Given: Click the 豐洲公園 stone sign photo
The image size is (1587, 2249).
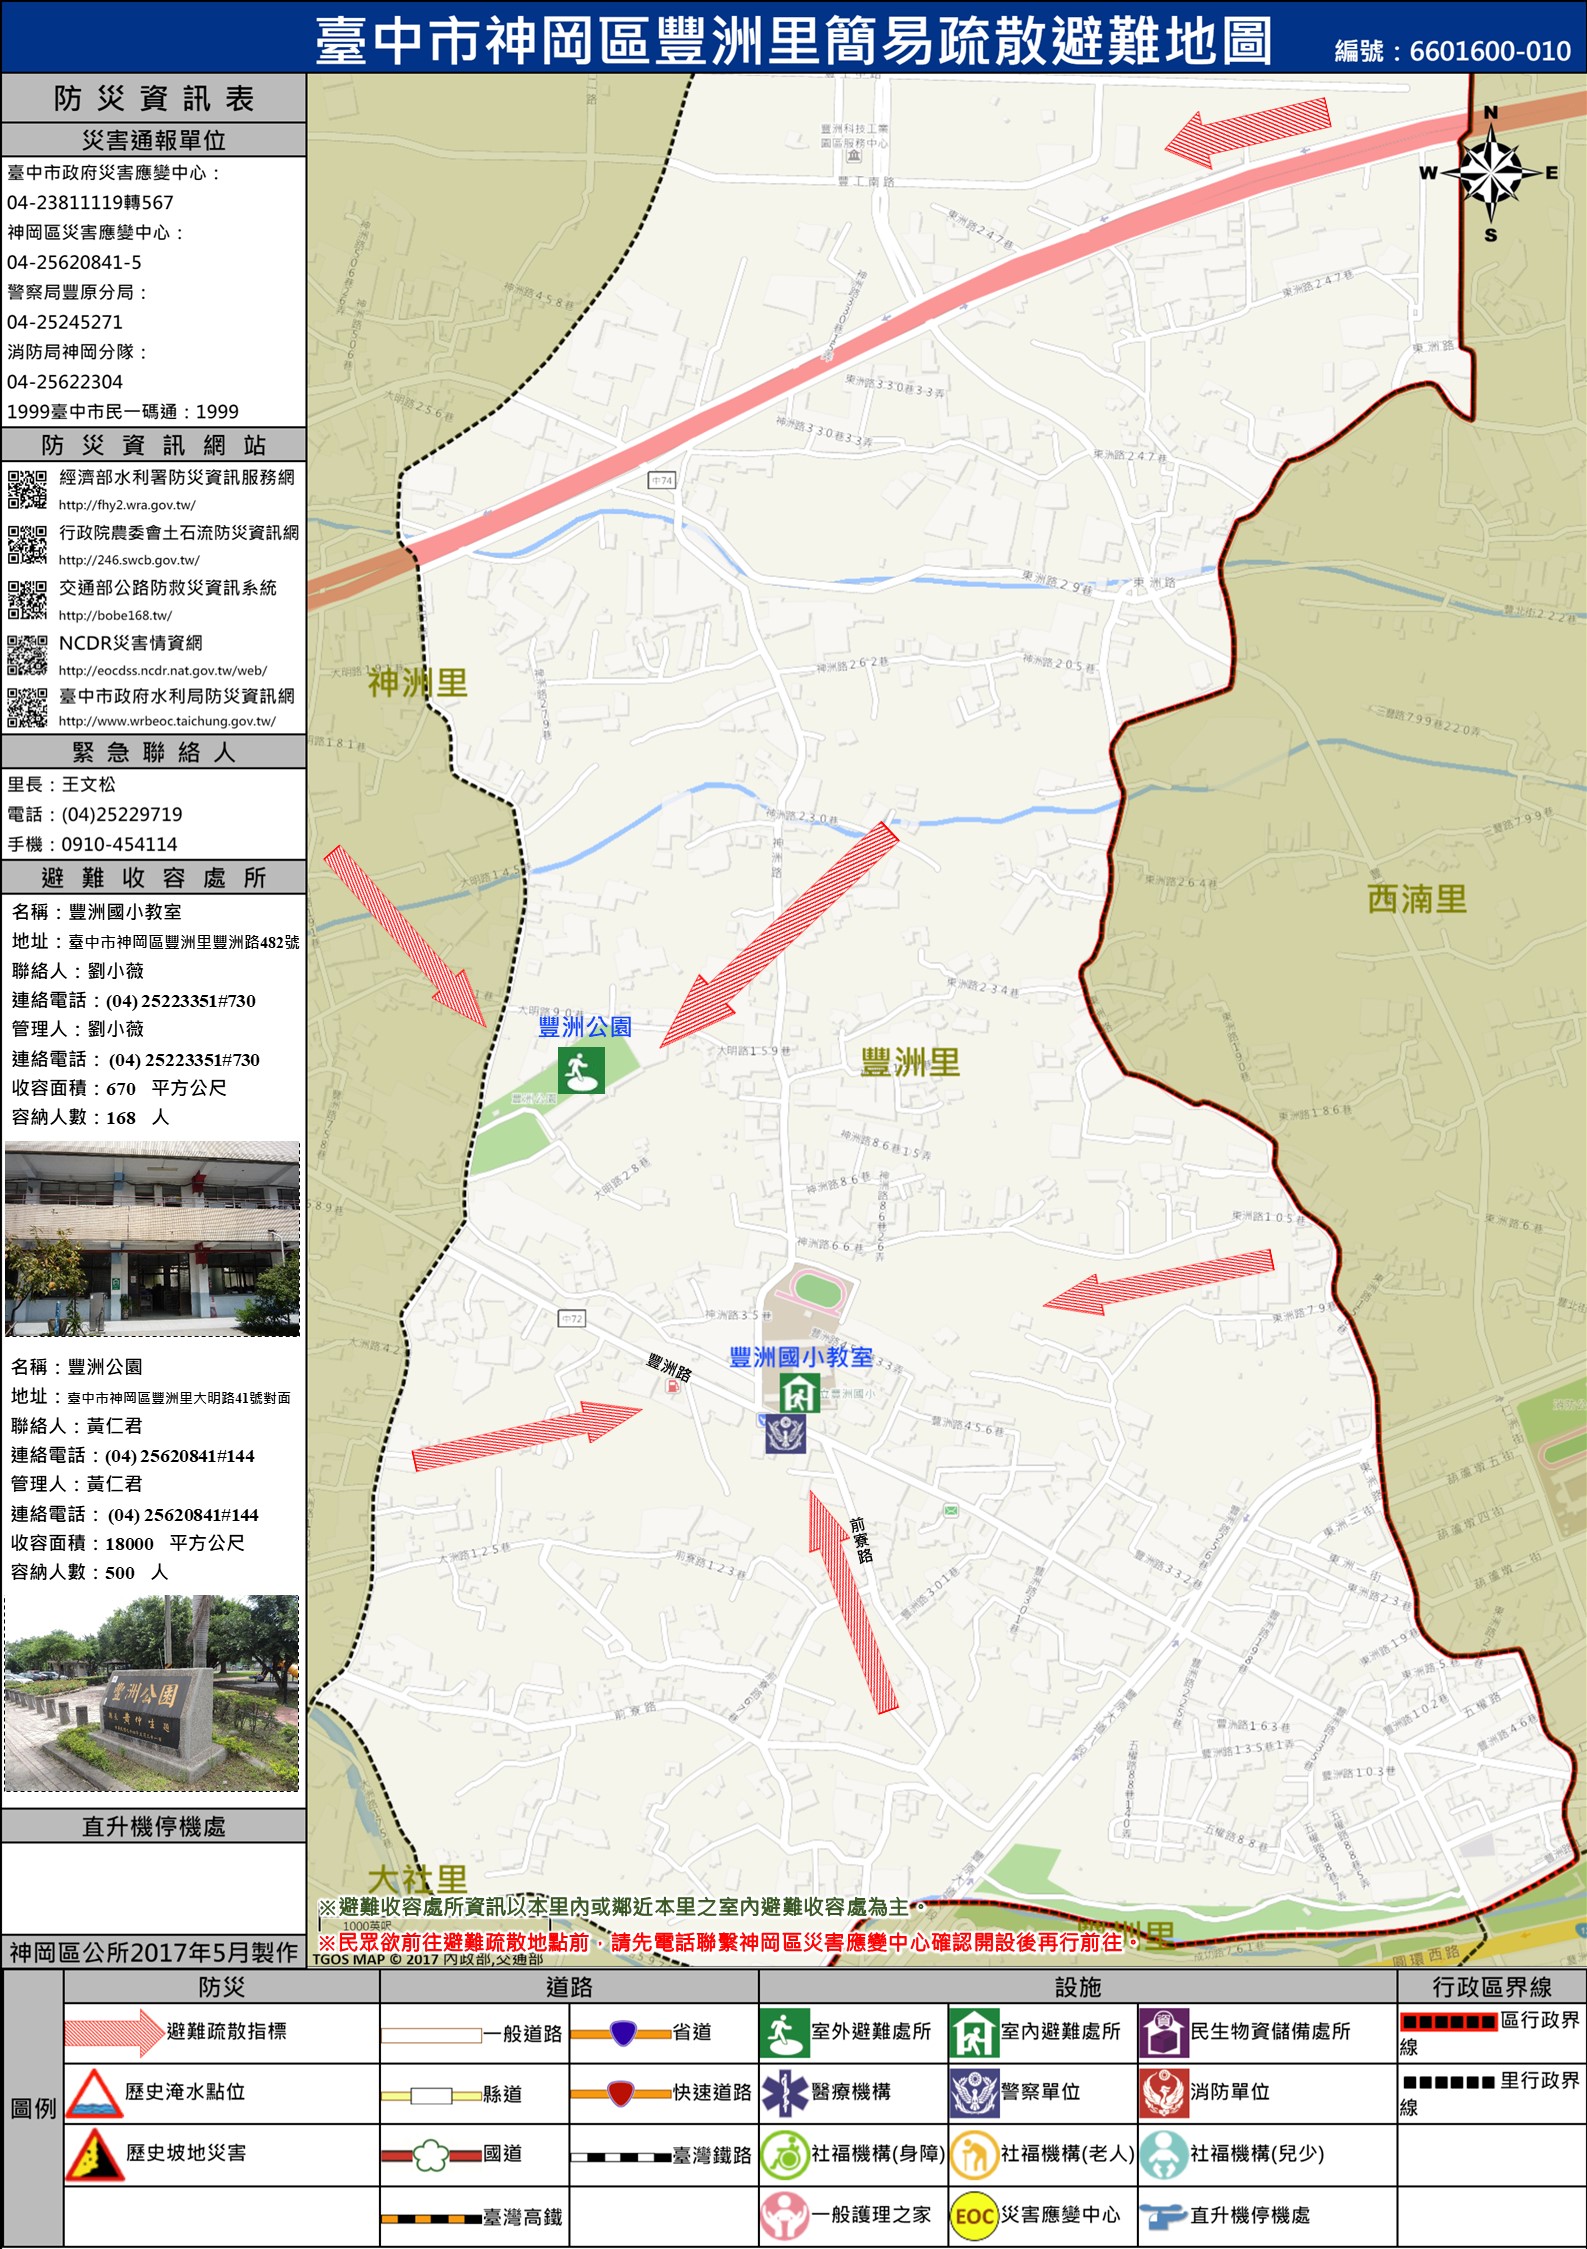Looking at the screenshot, I should click(152, 1692).
